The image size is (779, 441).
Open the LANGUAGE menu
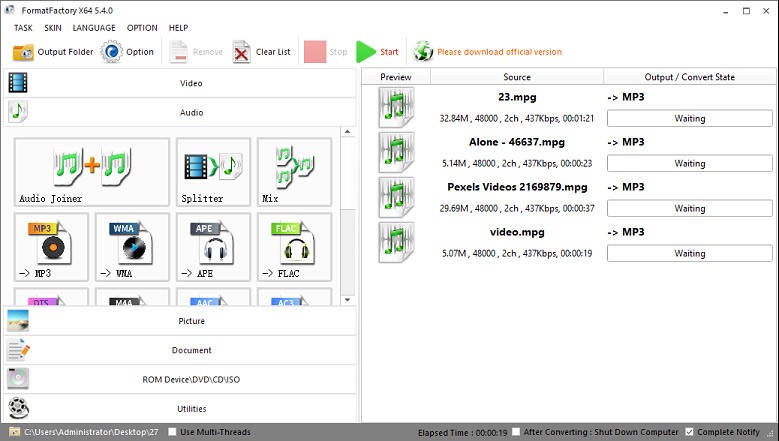[x=94, y=28]
